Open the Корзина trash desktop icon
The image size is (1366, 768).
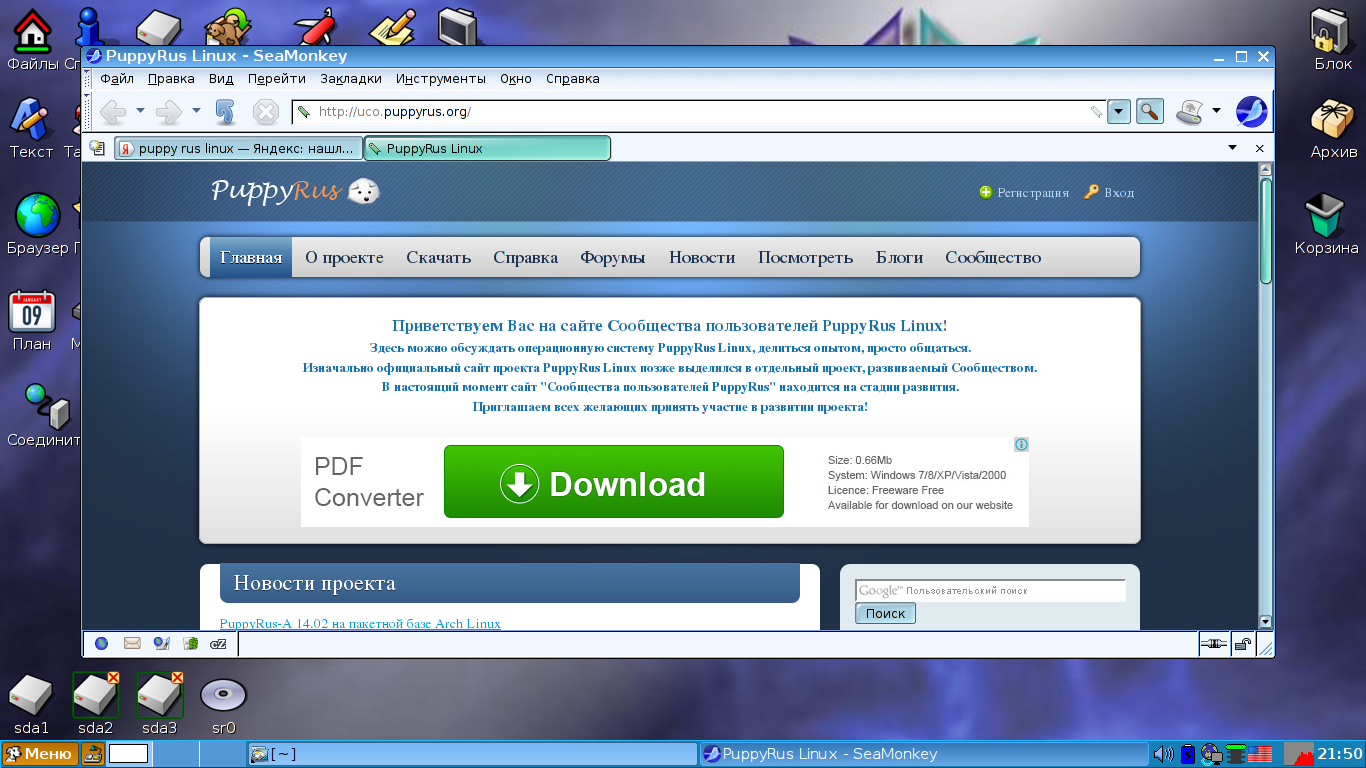pos(1326,215)
